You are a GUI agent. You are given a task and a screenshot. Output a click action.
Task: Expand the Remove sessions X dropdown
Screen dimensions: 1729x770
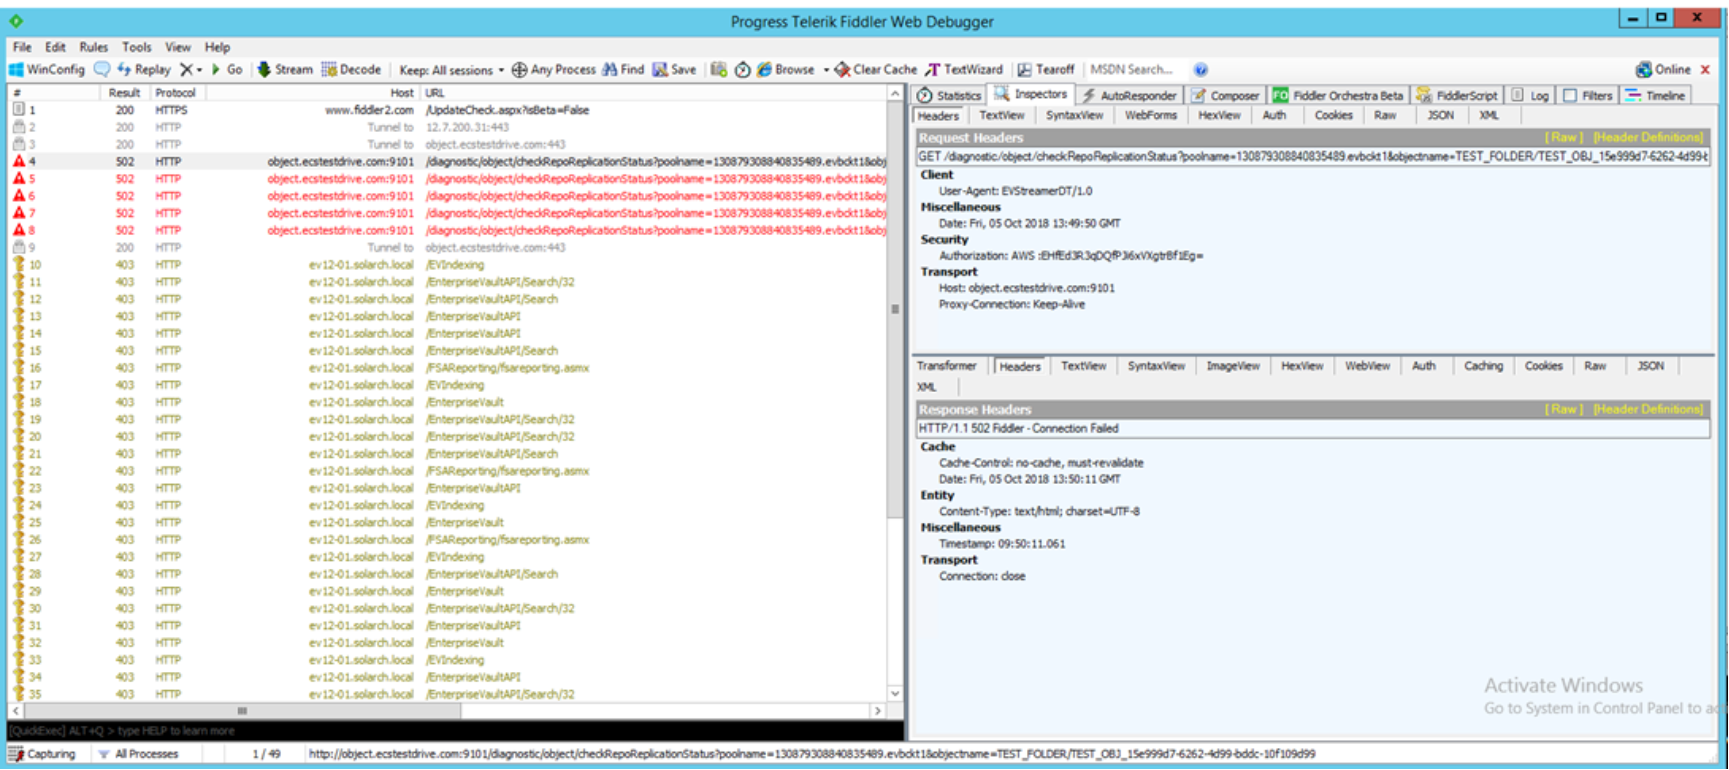(191, 70)
